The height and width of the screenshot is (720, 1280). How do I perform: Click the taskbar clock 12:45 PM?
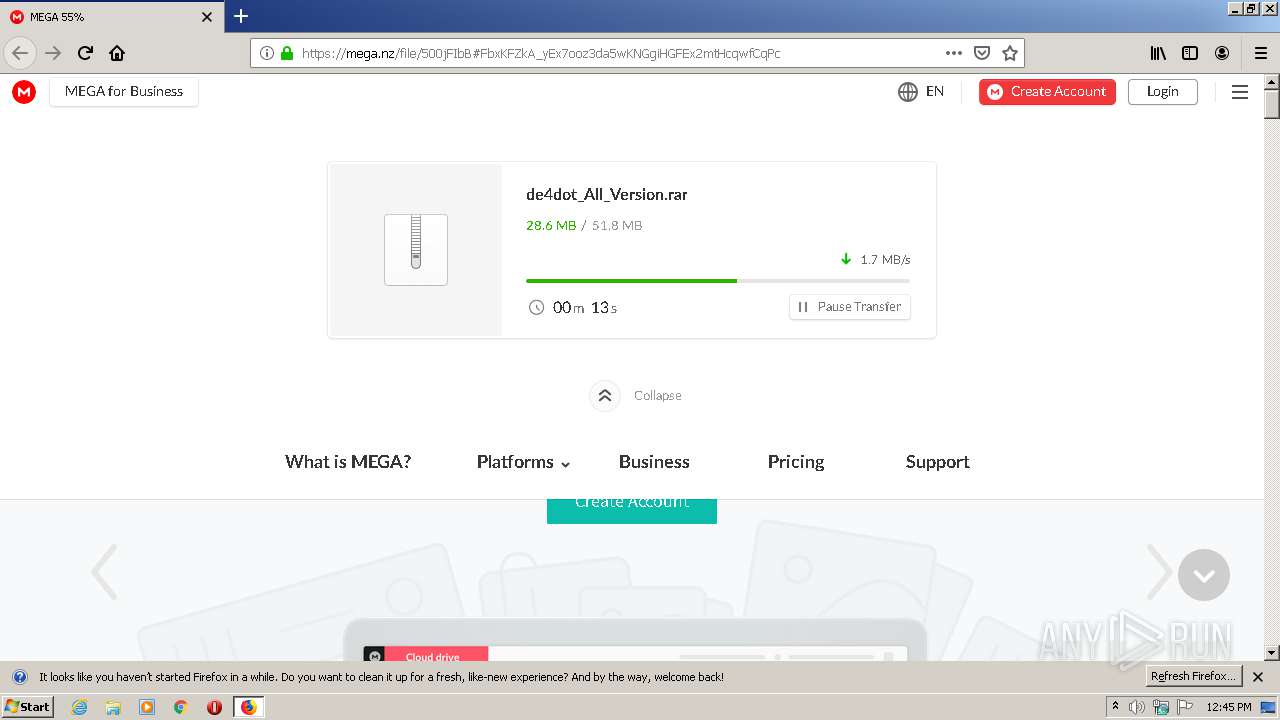(1229, 707)
